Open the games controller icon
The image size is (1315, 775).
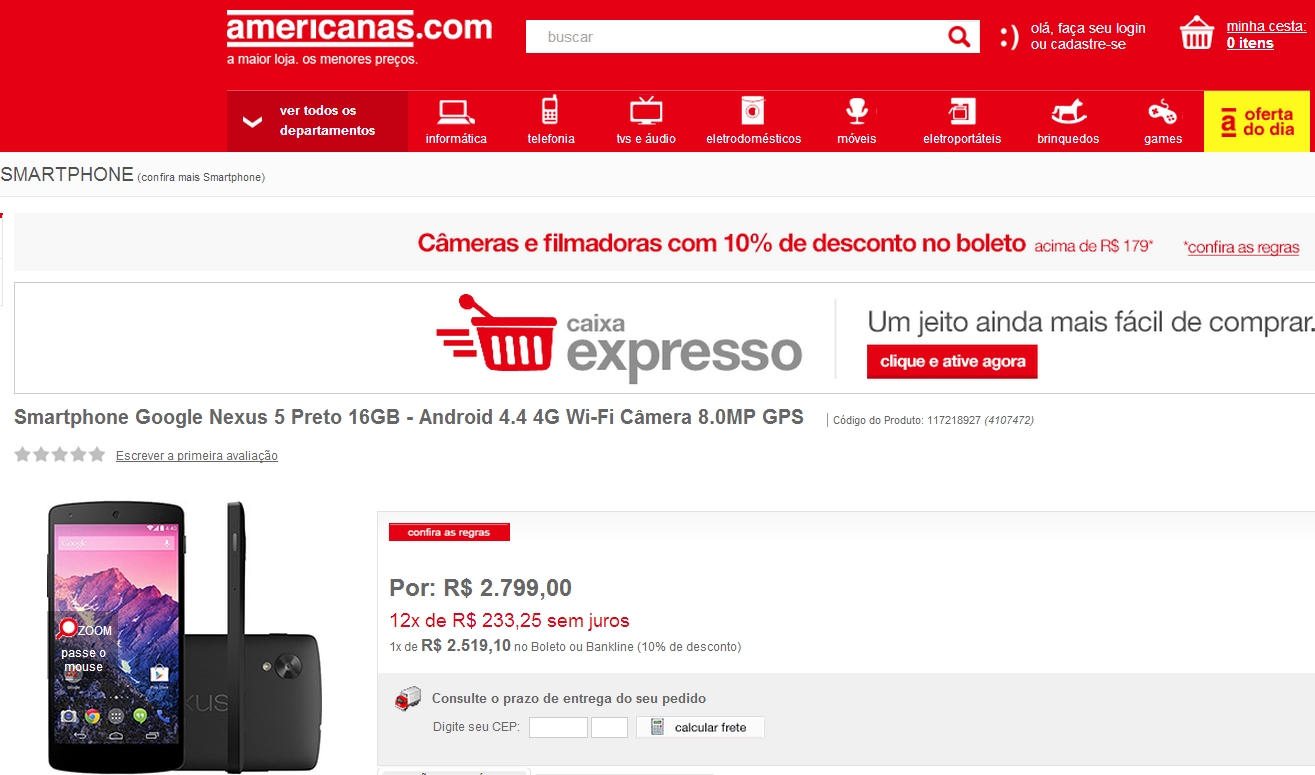pos(1162,110)
